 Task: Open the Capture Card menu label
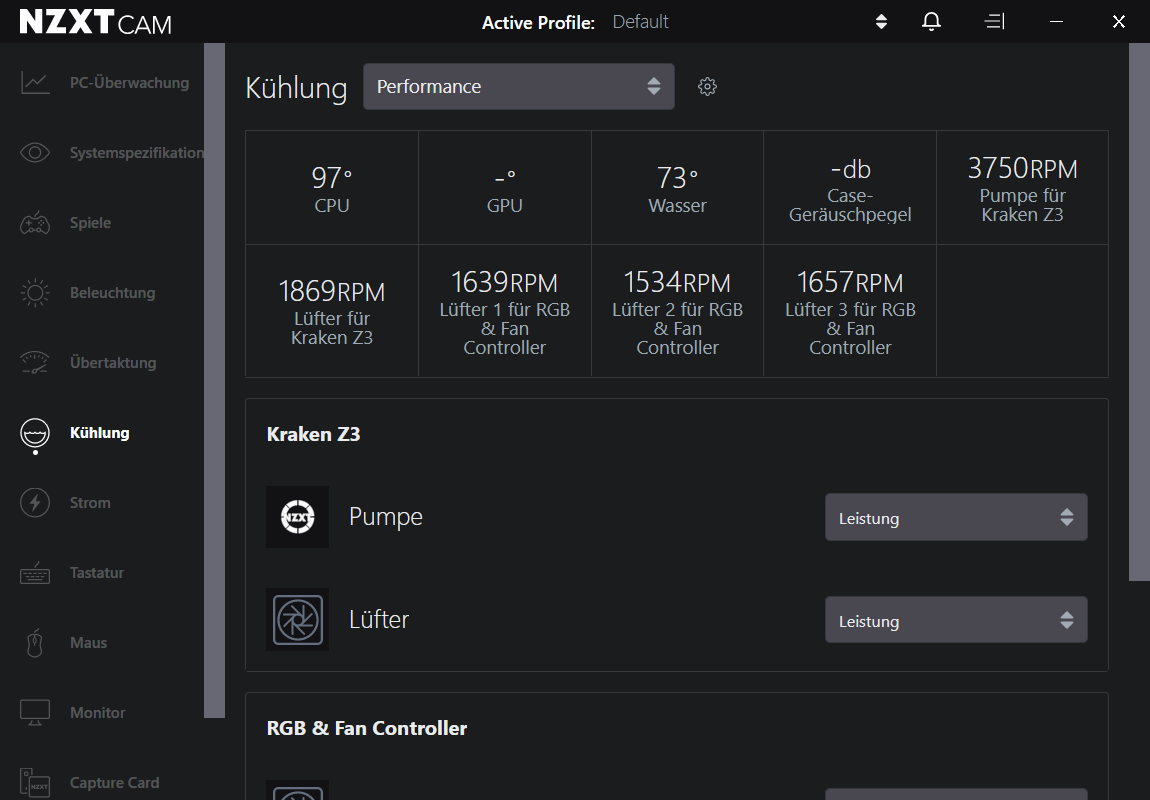(x=114, y=783)
